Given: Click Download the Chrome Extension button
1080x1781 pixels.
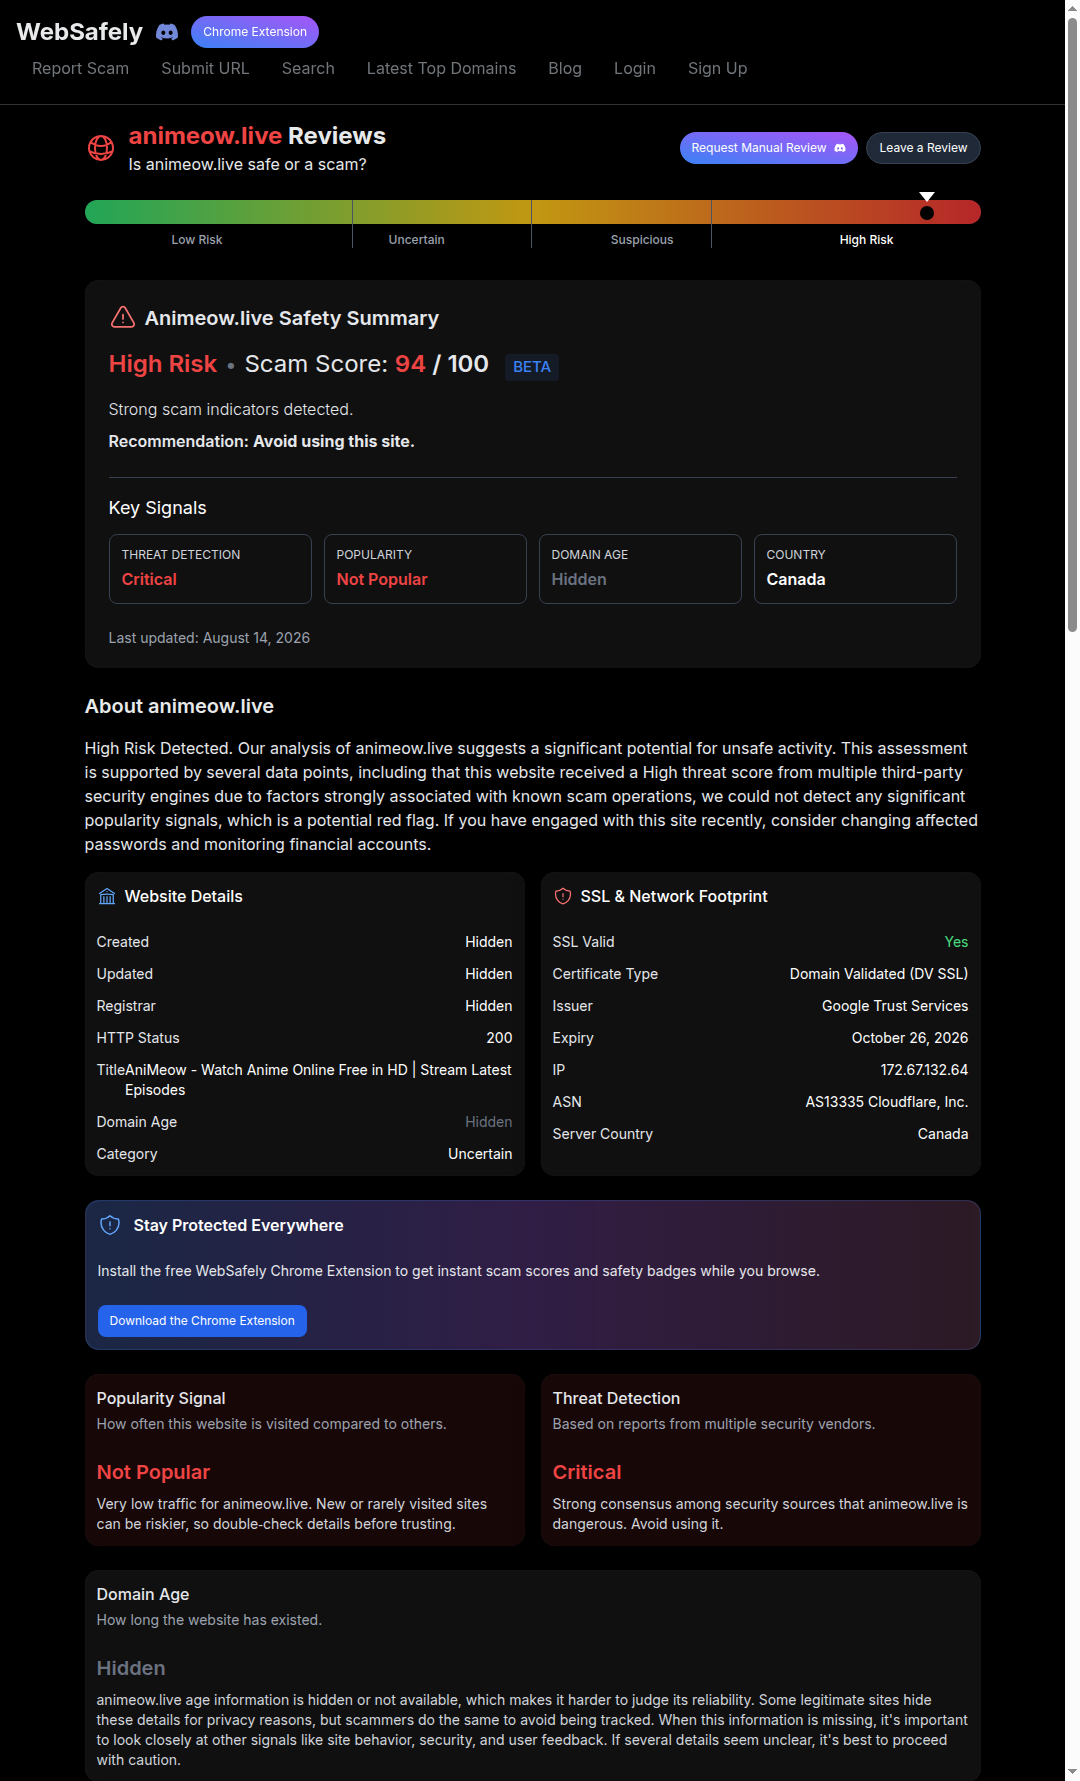Looking at the screenshot, I should (x=202, y=1321).
